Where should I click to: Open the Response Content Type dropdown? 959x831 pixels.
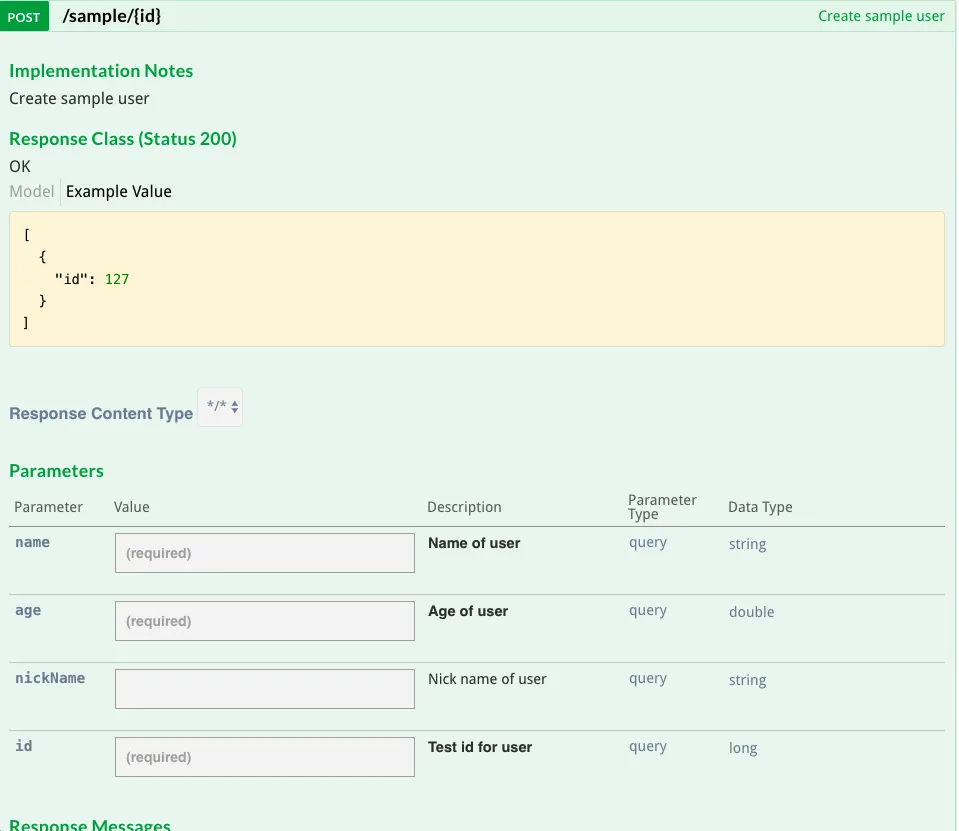point(220,407)
